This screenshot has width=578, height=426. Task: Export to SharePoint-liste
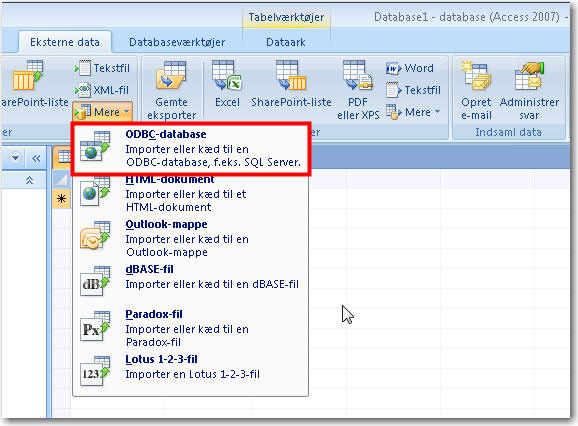point(291,84)
